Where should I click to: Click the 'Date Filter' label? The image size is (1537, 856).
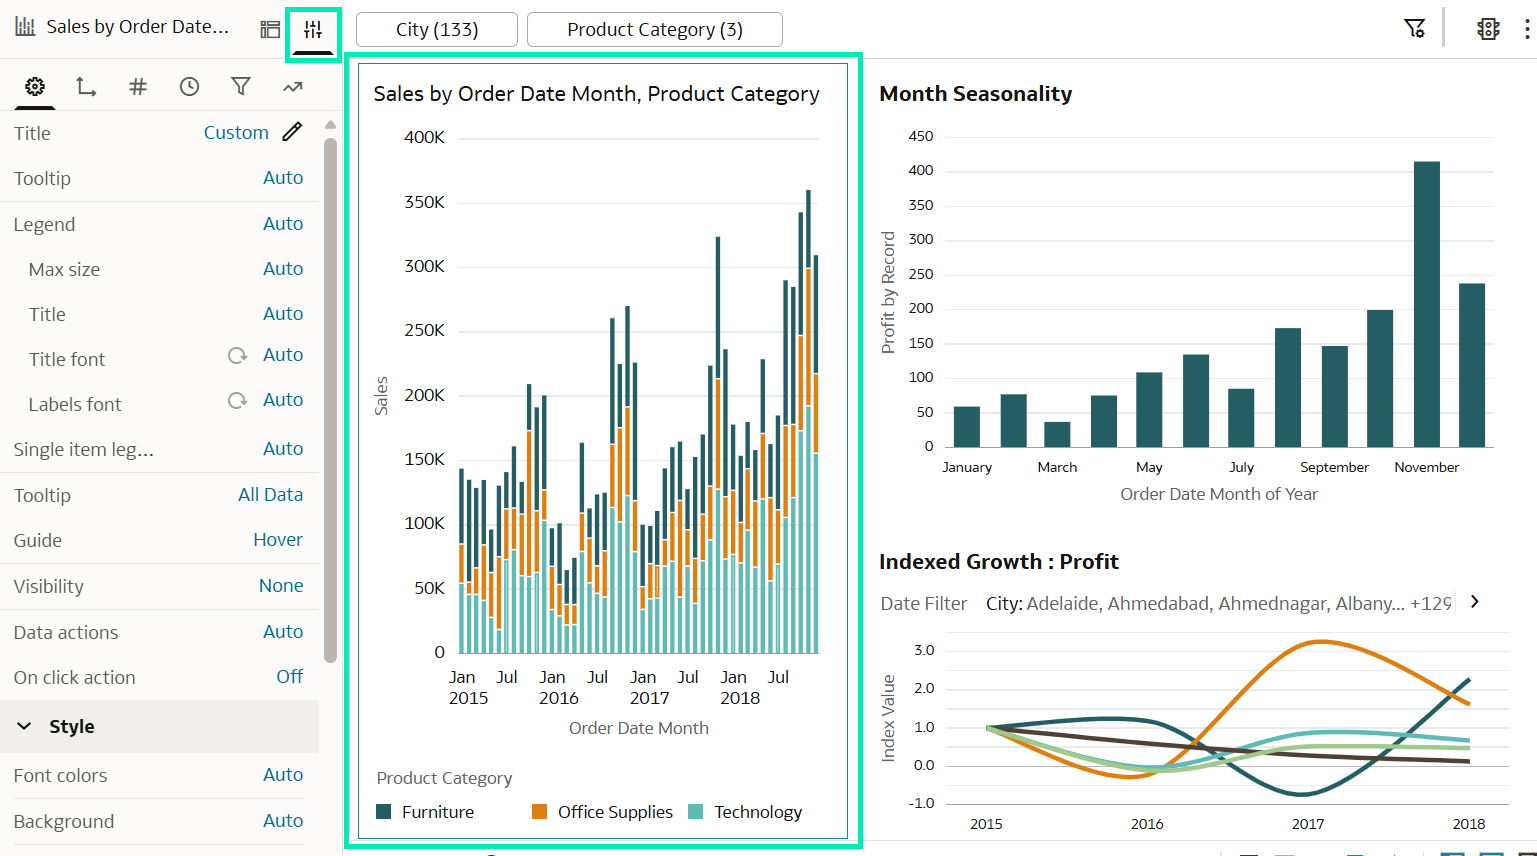(924, 604)
